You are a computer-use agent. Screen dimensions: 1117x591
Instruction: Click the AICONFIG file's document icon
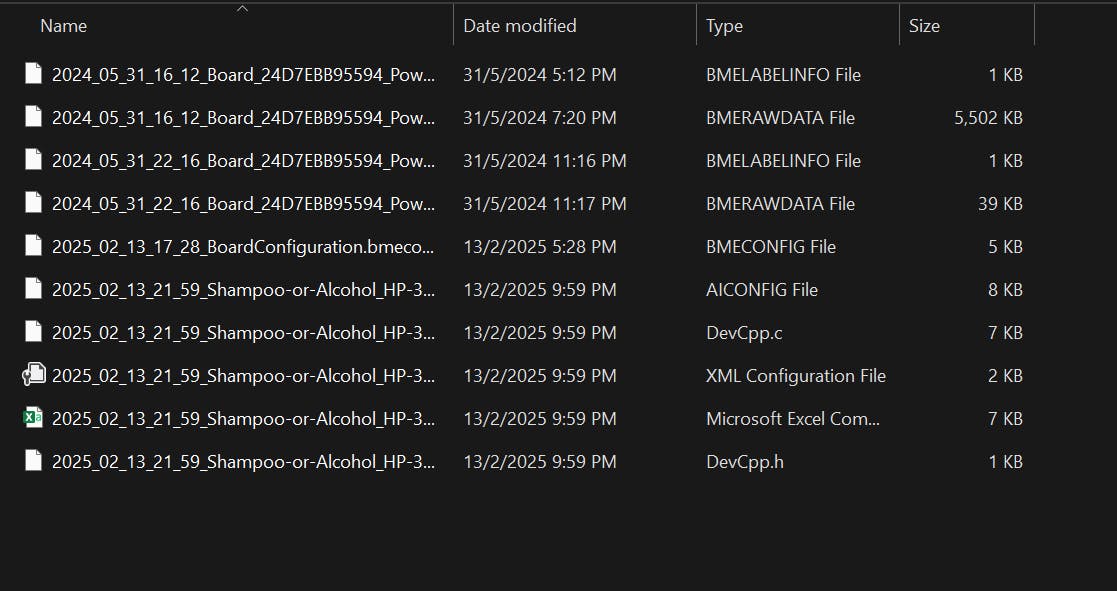(x=33, y=289)
